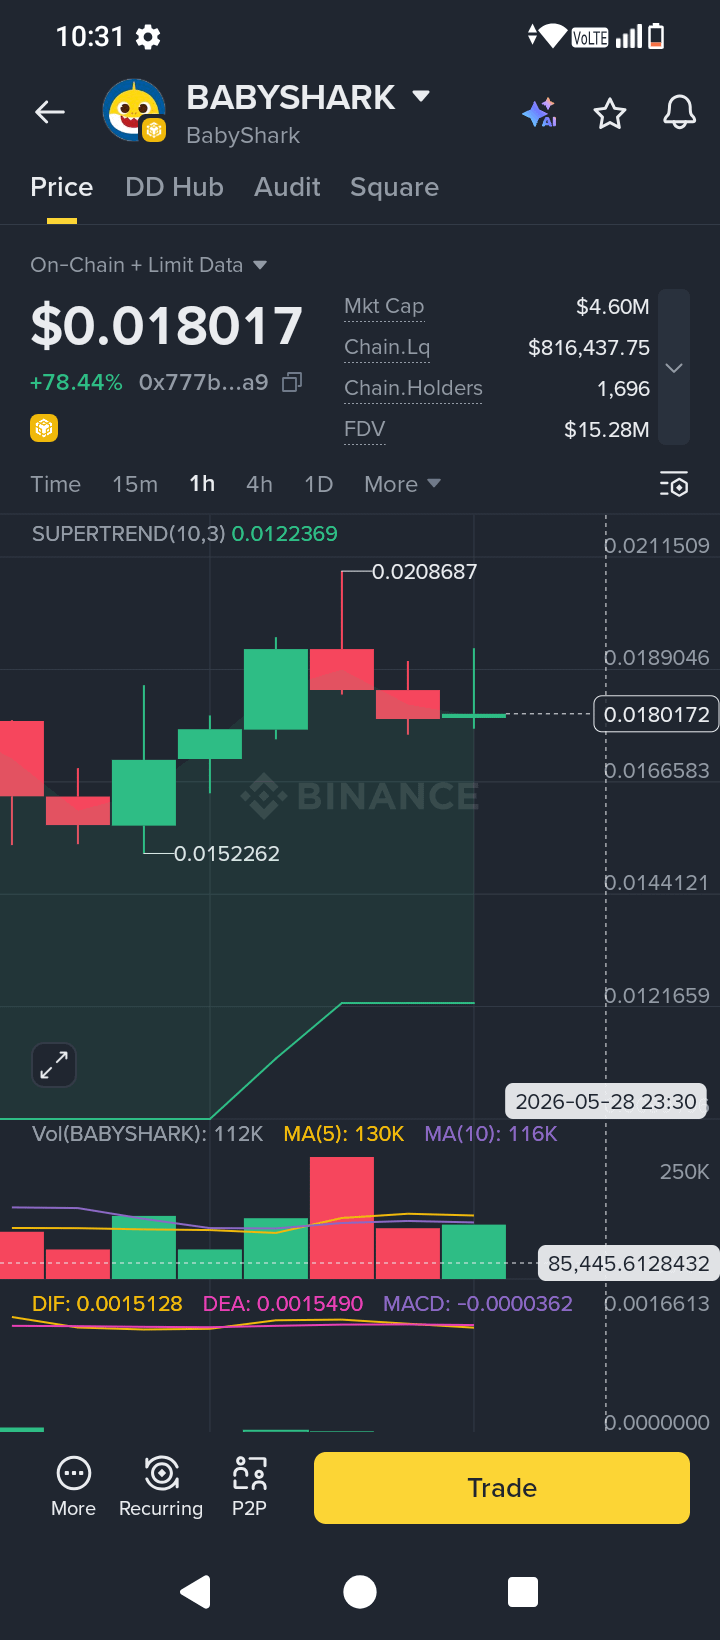Select the 1D interval
The height and width of the screenshot is (1640, 720).
click(x=318, y=484)
